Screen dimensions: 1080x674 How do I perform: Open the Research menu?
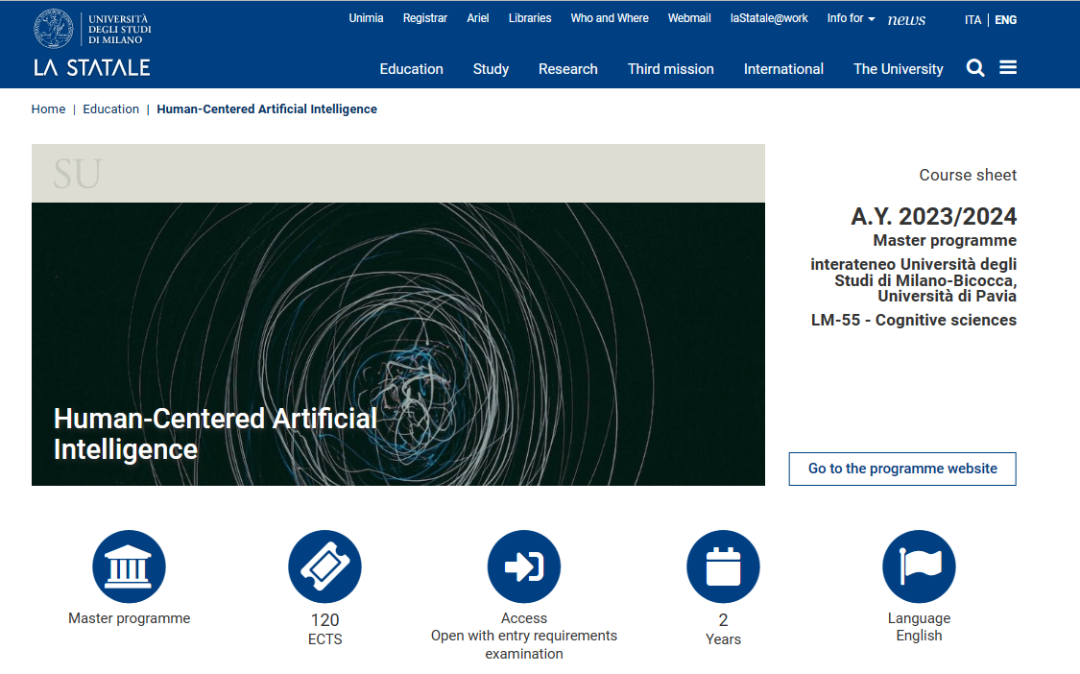[568, 69]
